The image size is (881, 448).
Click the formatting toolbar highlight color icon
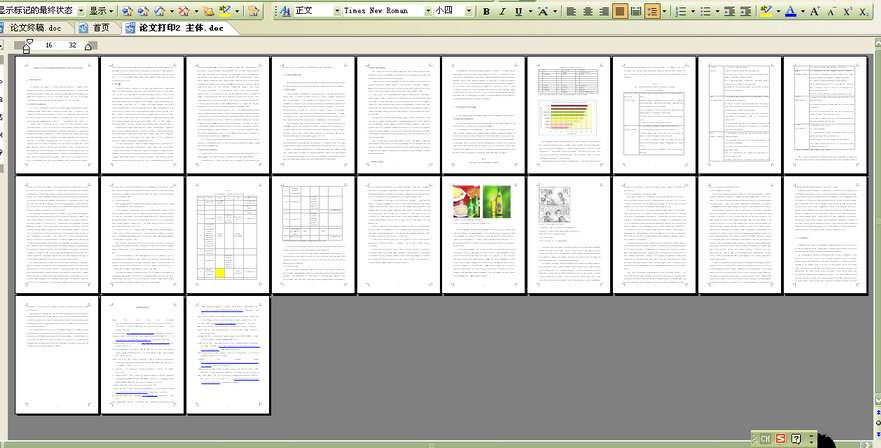[x=765, y=11]
